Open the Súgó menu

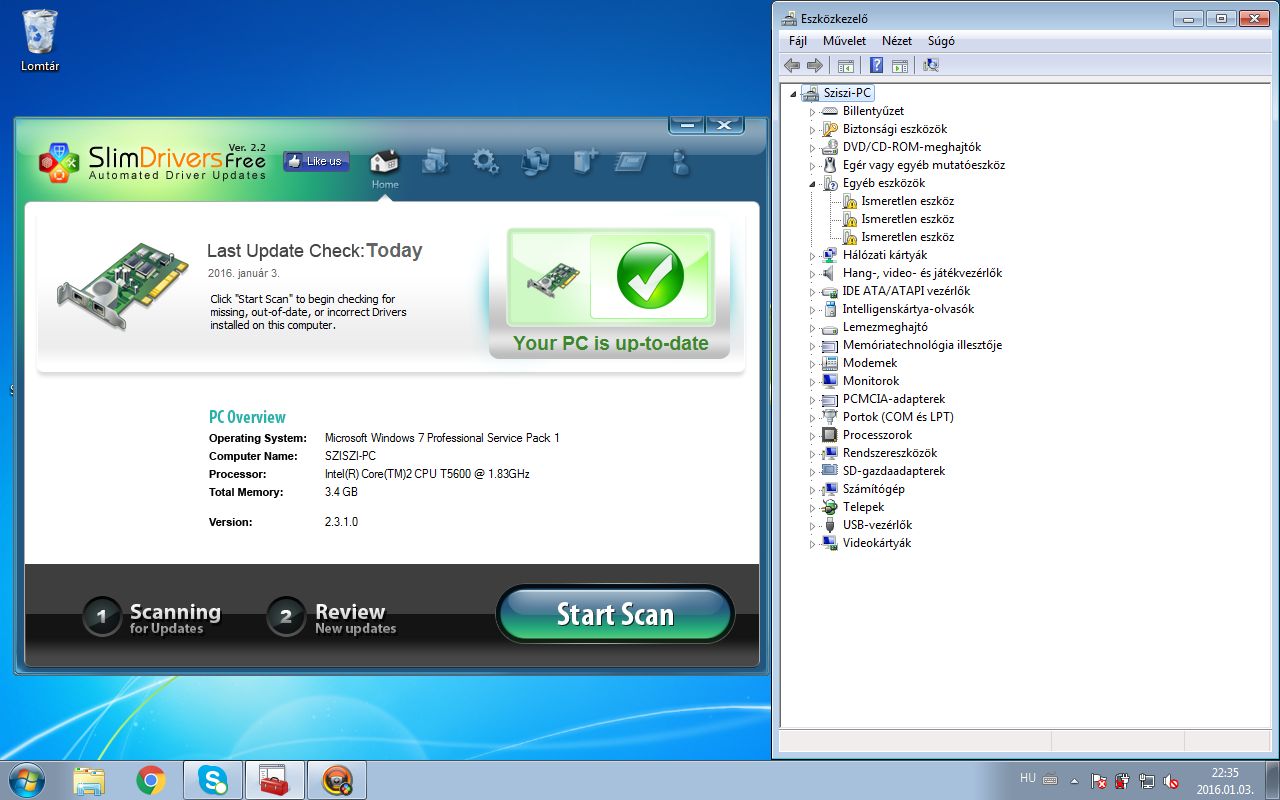point(941,41)
